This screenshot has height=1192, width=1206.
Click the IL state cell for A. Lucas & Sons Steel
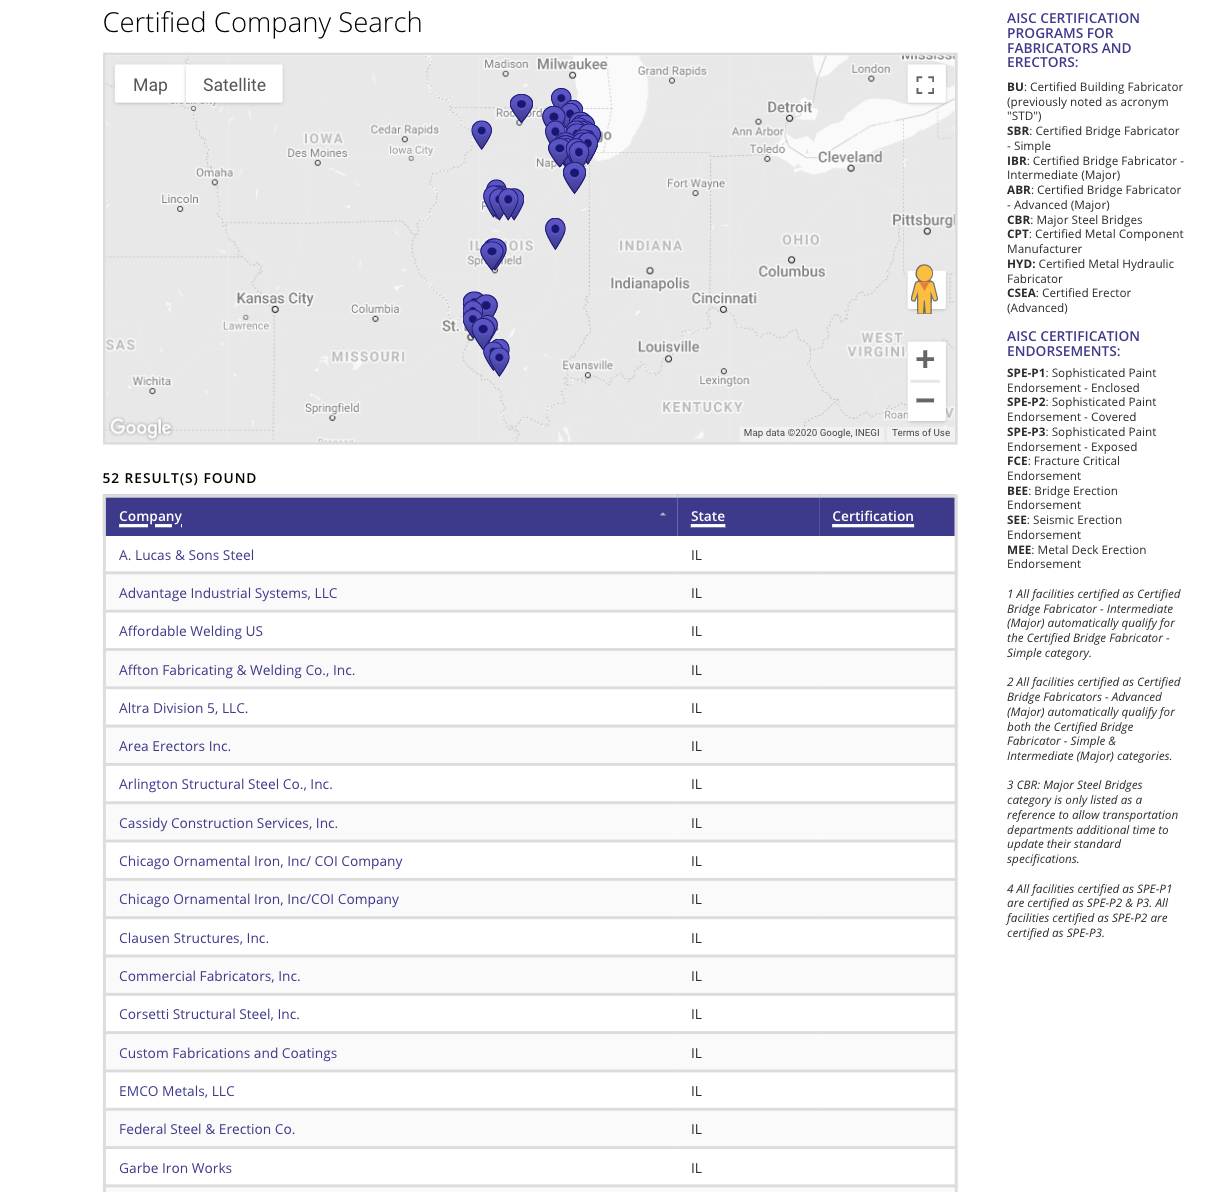click(696, 555)
